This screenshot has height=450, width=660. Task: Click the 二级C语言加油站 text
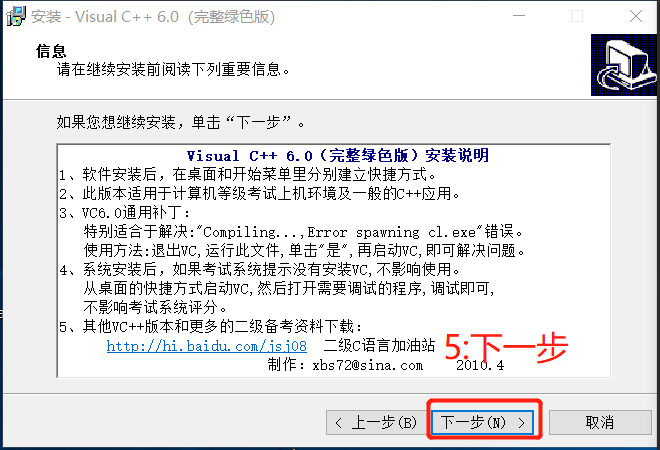click(379, 346)
